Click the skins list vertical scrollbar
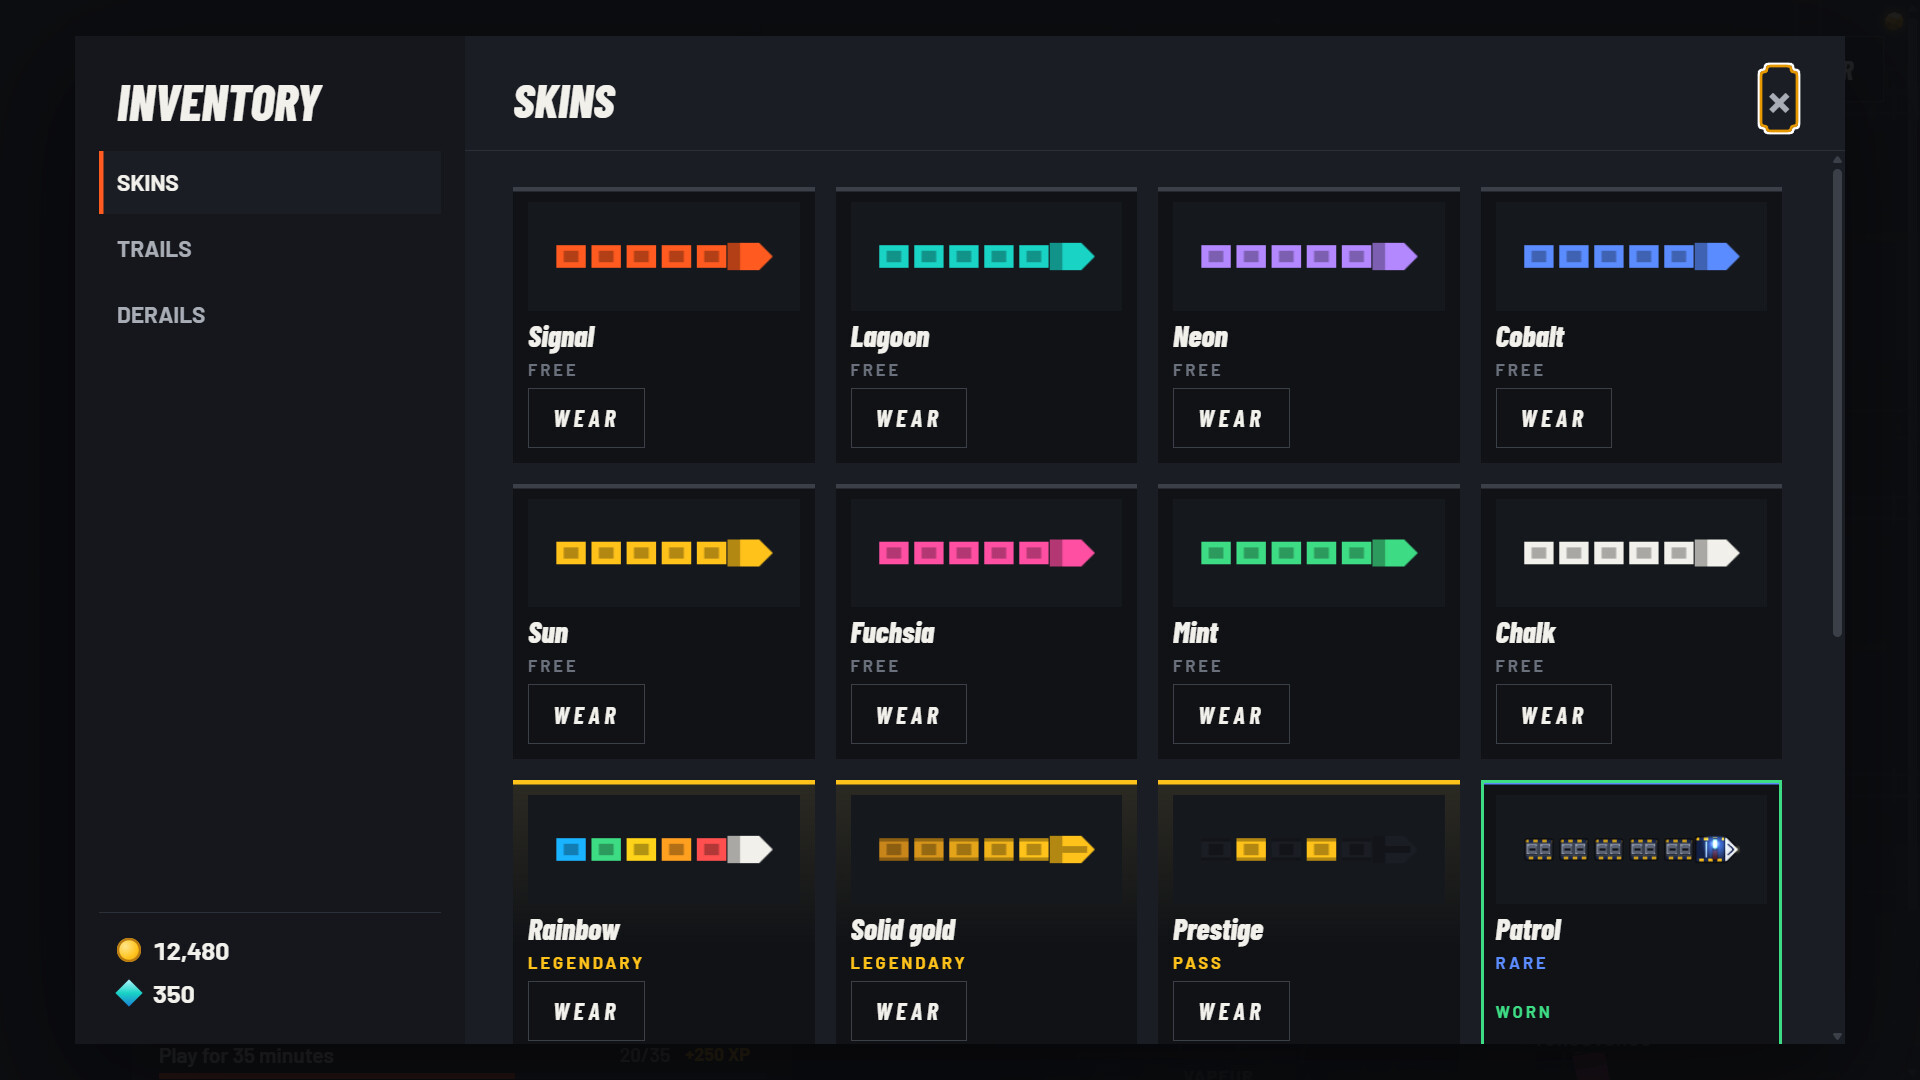The height and width of the screenshot is (1080, 1920). [x=1837, y=403]
